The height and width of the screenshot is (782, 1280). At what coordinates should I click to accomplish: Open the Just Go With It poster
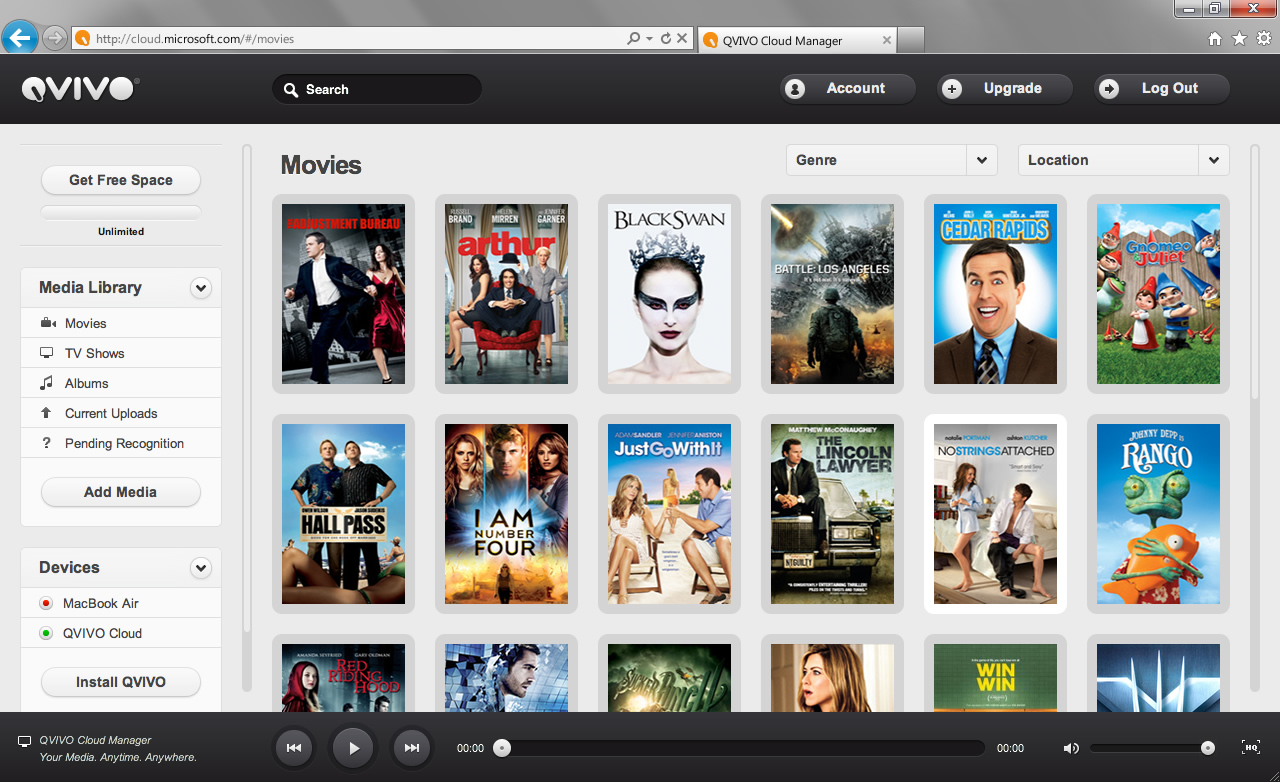[x=670, y=514]
